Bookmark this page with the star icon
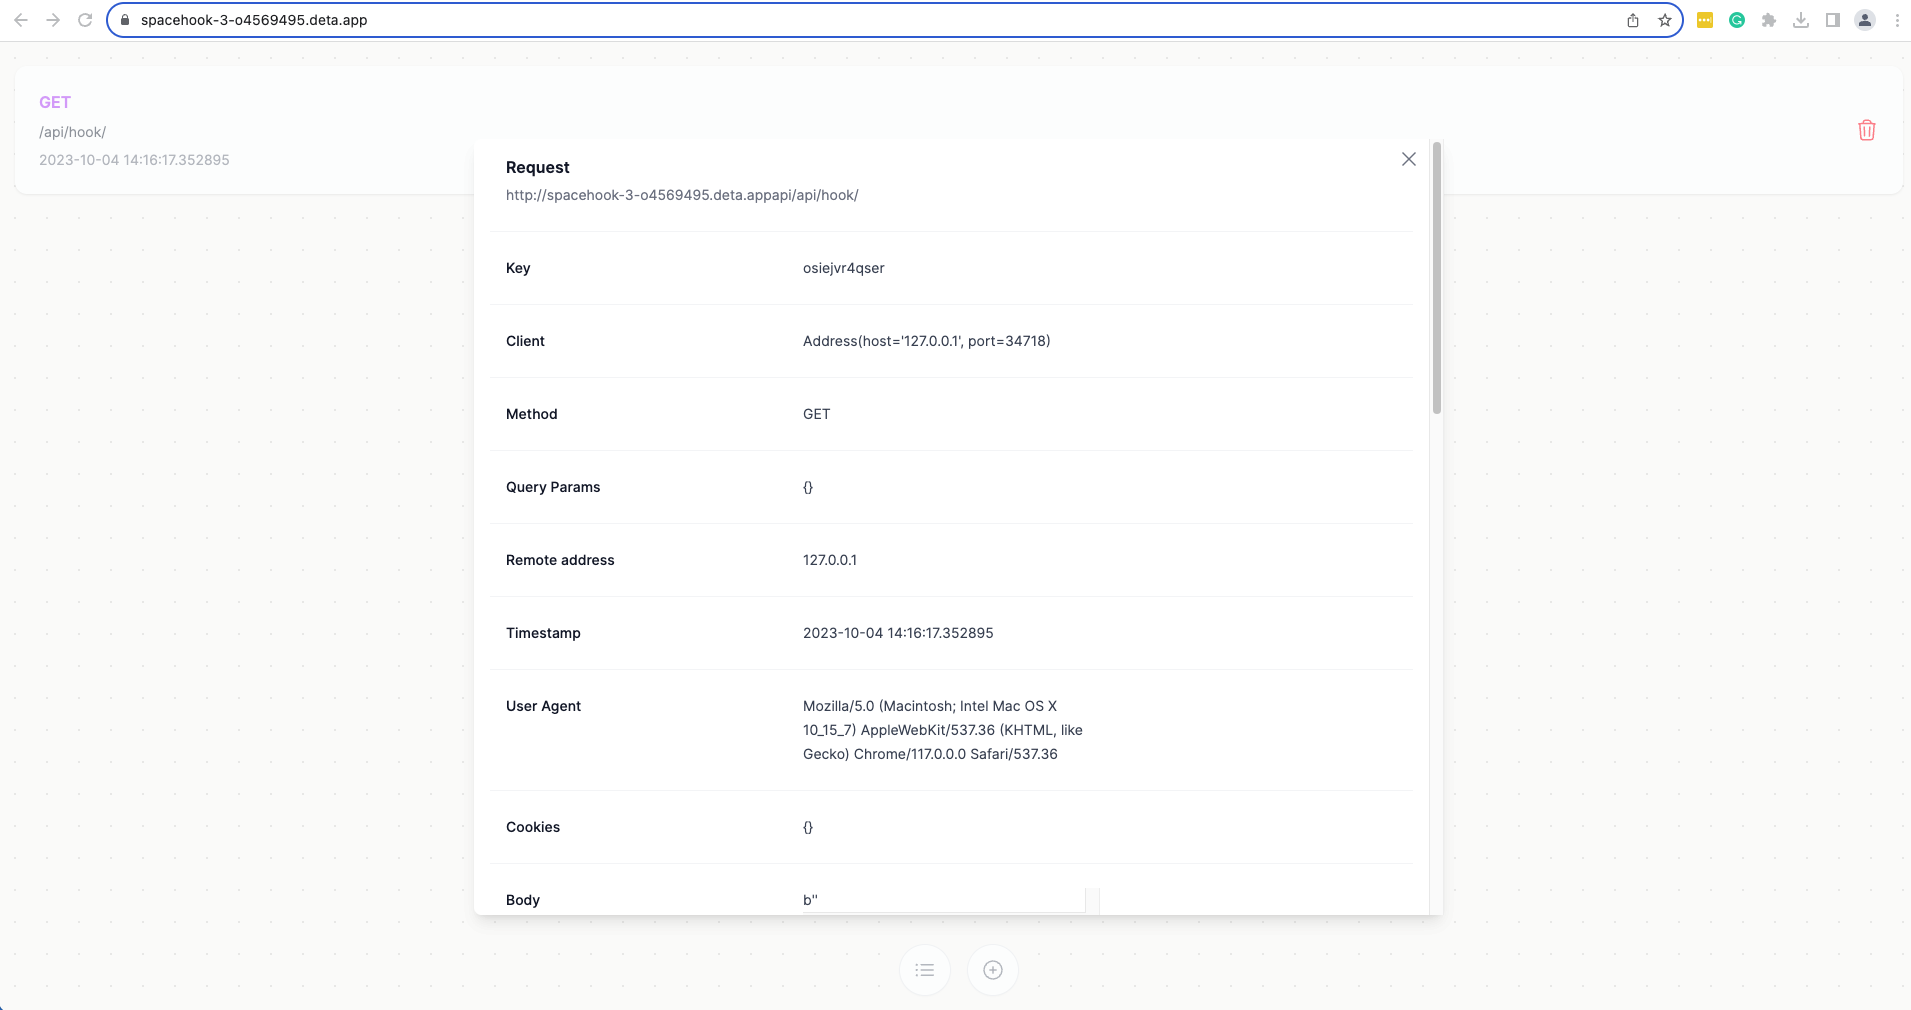Image resolution: width=1911 pixels, height=1010 pixels. pyautogui.click(x=1664, y=20)
